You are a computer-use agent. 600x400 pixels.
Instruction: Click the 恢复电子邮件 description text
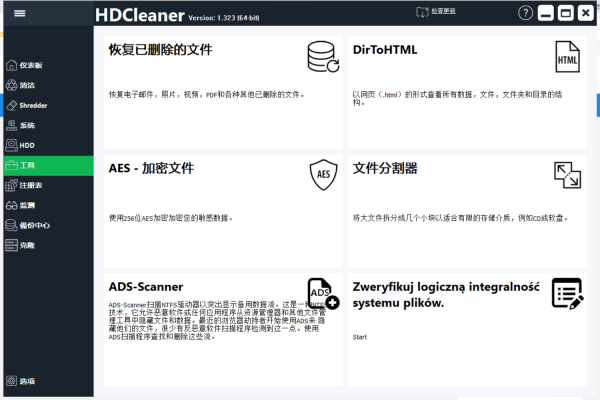[207, 94]
